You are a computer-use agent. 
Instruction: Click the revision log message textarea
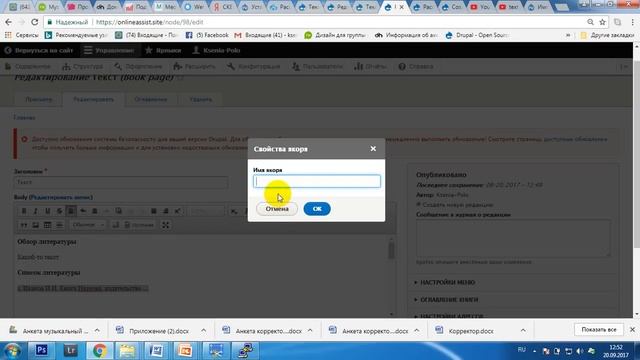[x=513, y=238]
